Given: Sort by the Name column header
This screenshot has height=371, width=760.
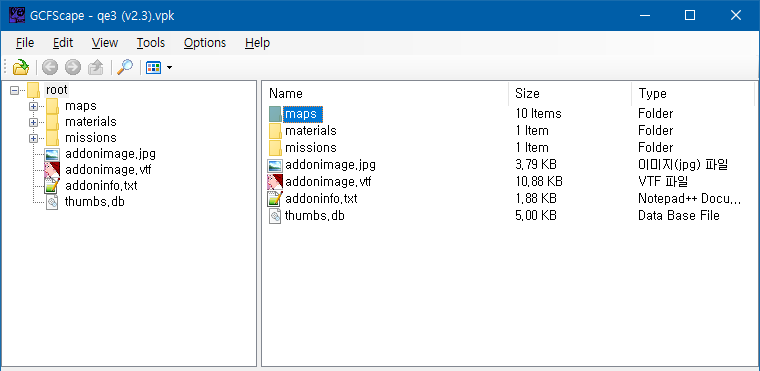Looking at the screenshot, I should [x=386, y=93].
